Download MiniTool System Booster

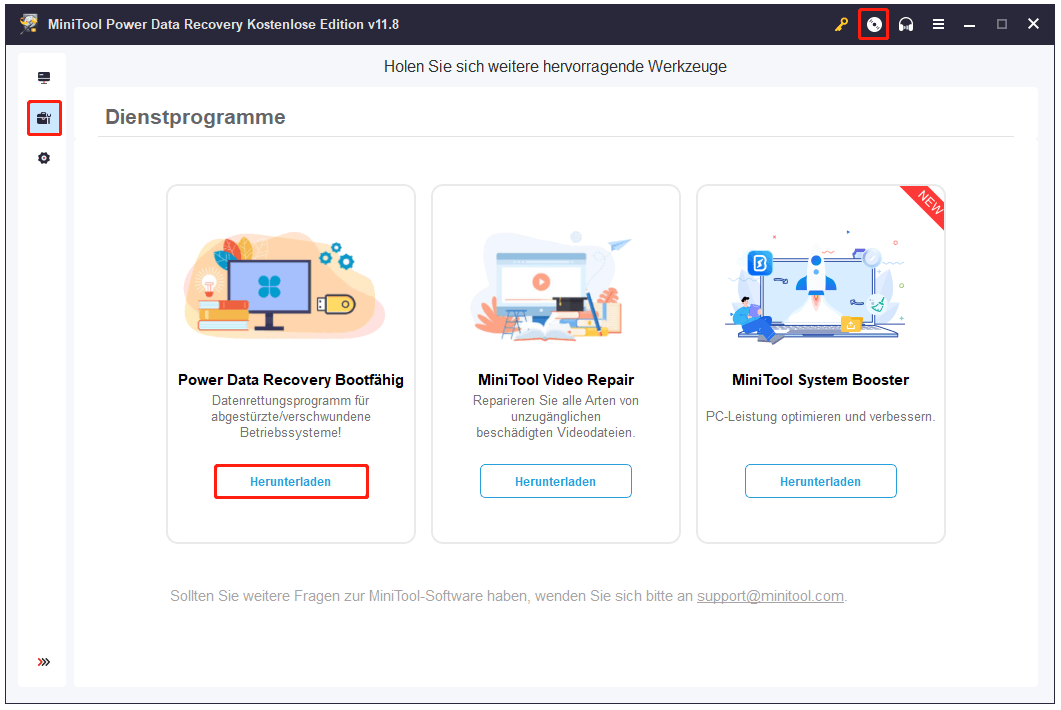point(821,481)
